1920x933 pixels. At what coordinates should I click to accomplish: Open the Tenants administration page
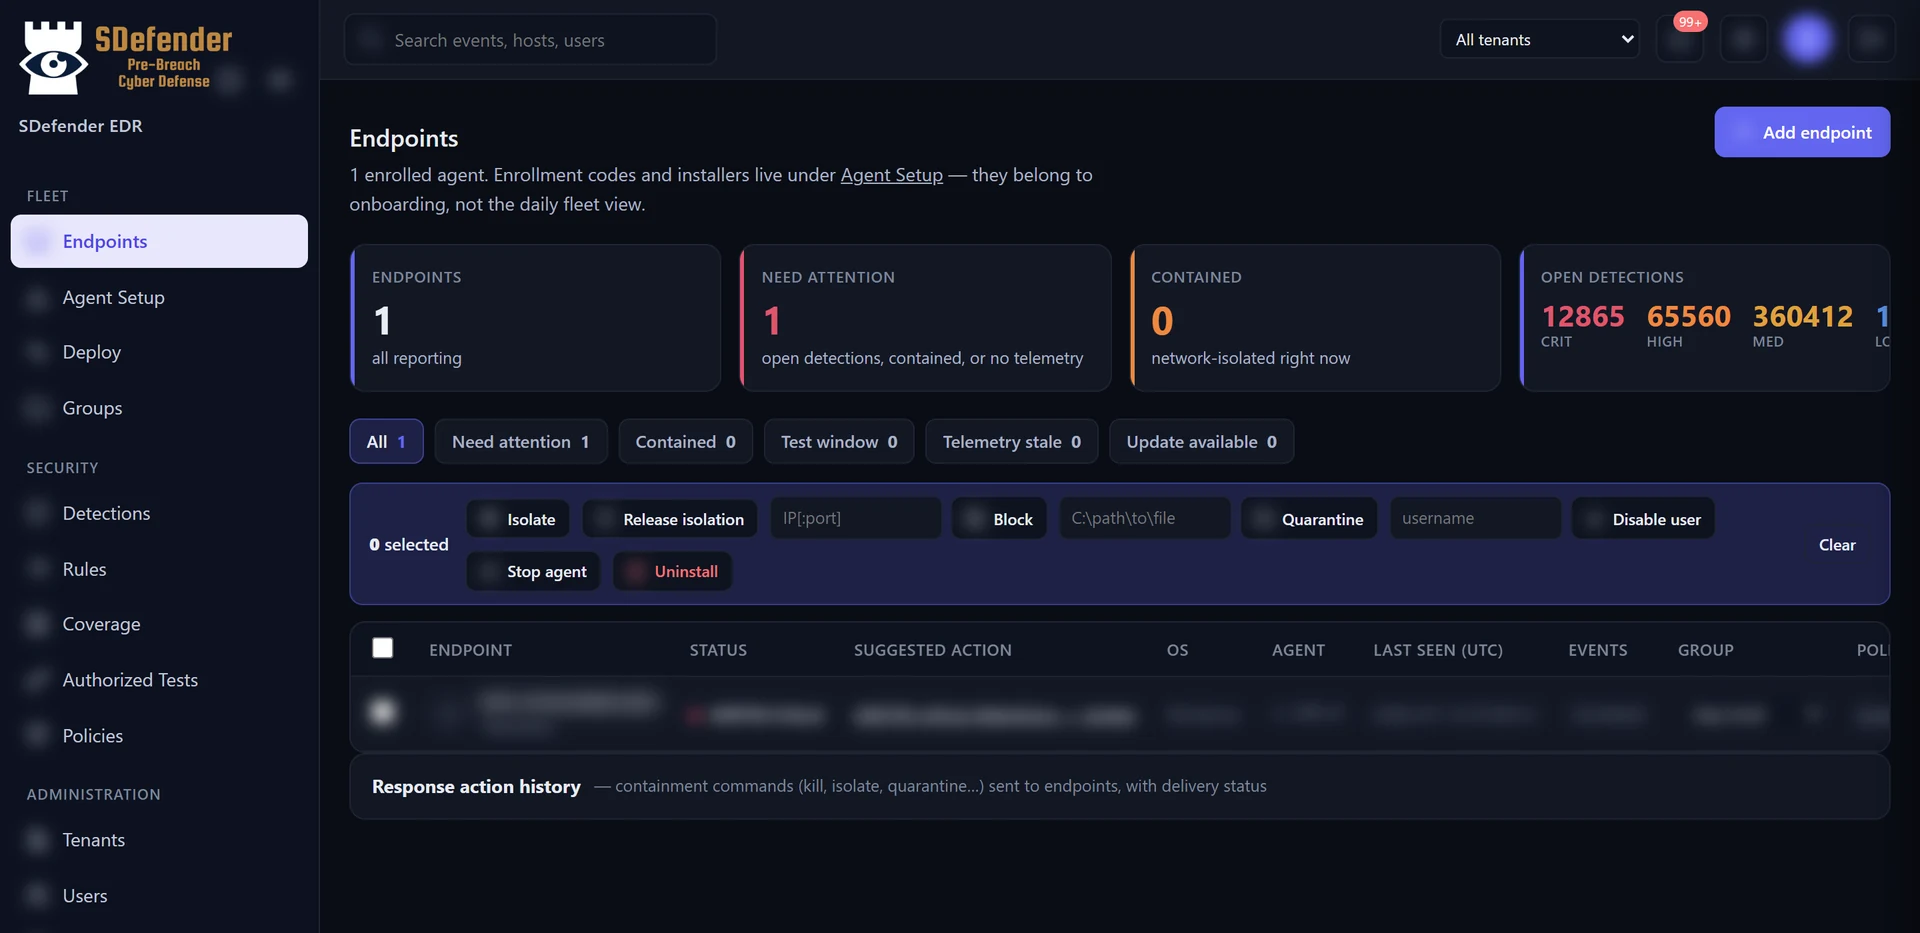159,840
